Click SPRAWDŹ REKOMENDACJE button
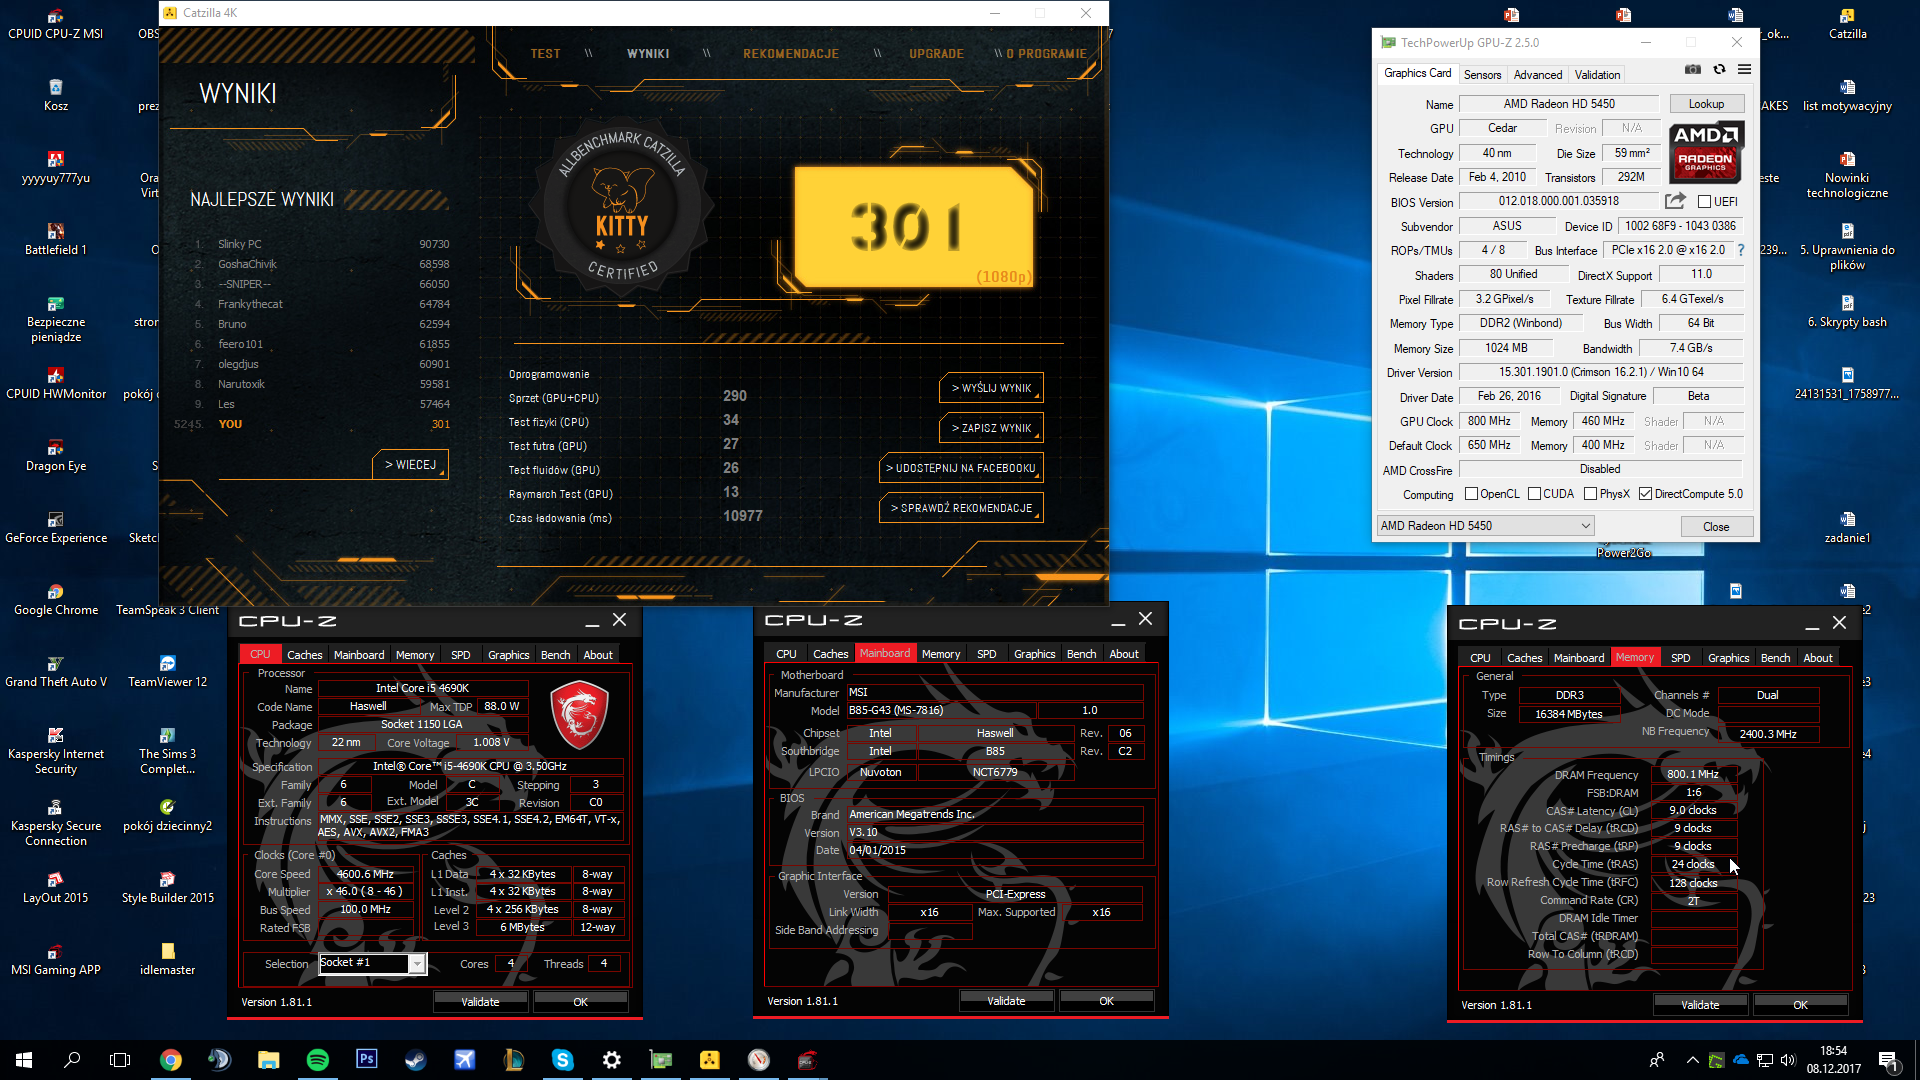Image resolution: width=1920 pixels, height=1080 pixels. click(961, 508)
